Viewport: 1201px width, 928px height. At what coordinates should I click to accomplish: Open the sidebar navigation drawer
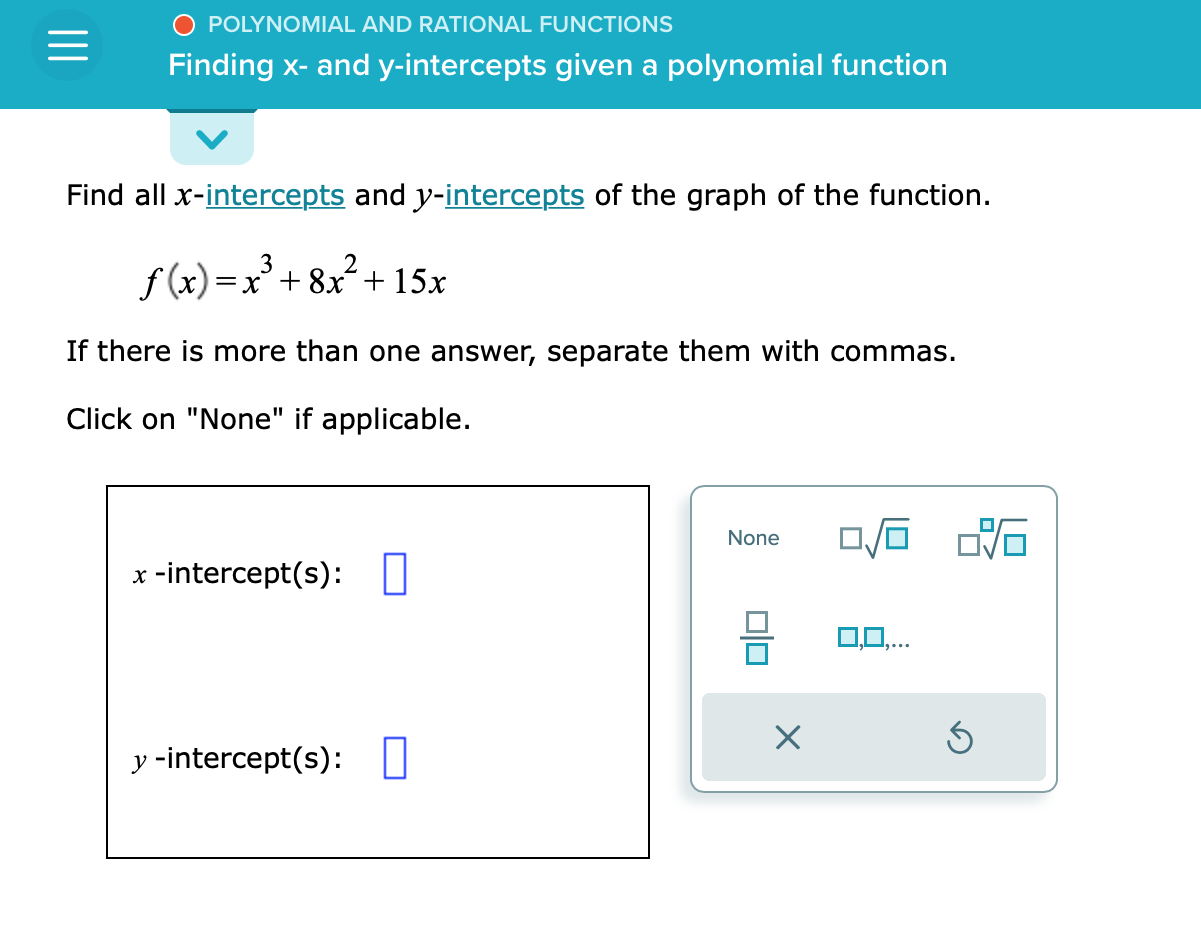coord(67,44)
